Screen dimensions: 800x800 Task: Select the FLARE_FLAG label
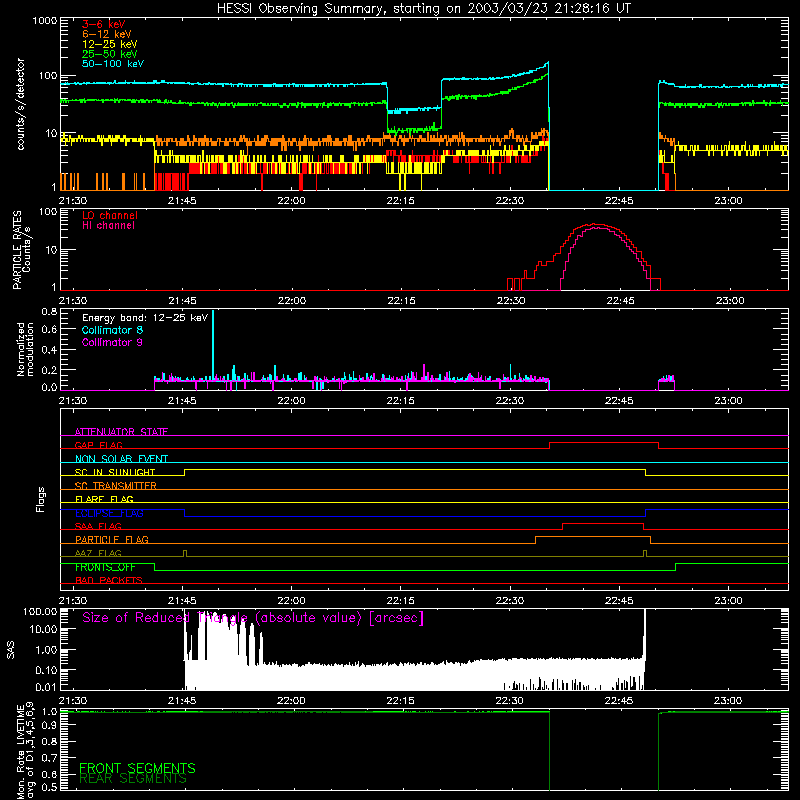(x=104, y=499)
